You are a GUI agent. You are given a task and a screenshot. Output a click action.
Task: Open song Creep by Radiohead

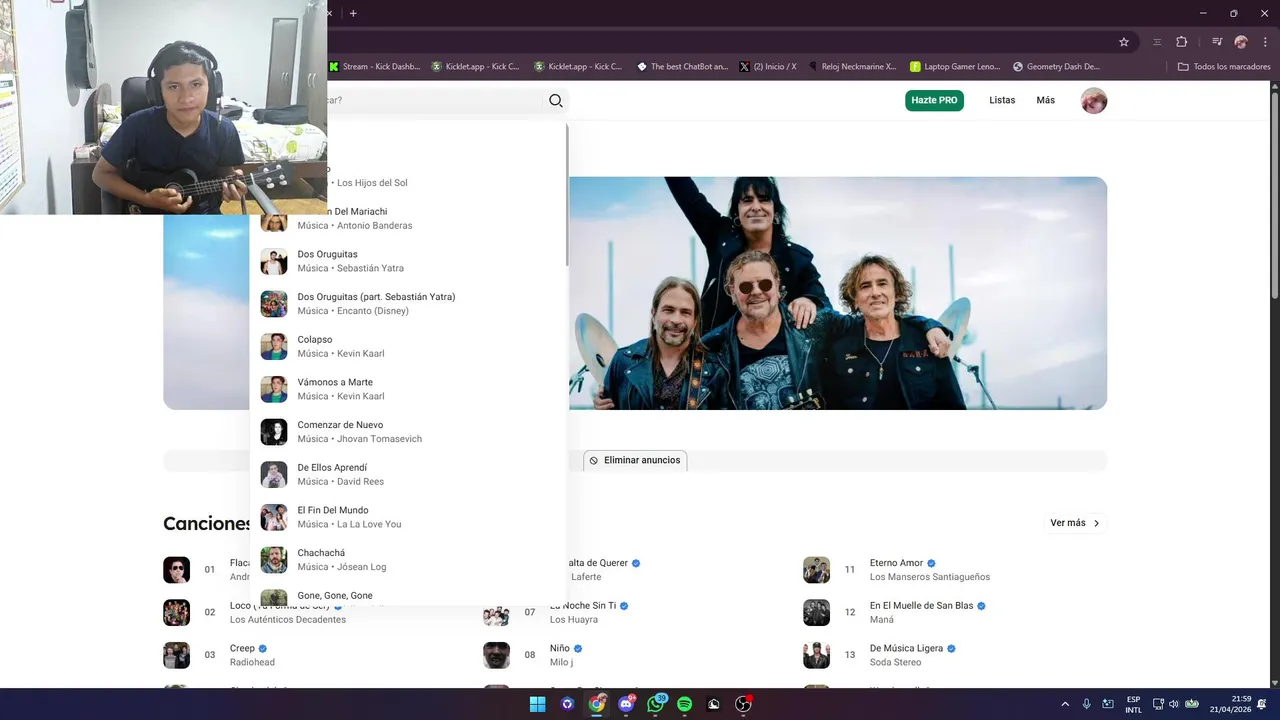[242, 648]
